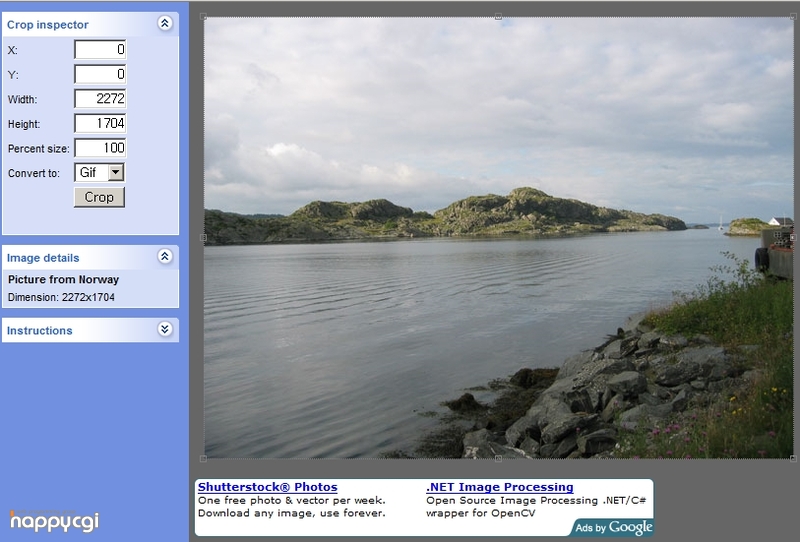The width and height of the screenshot is (800, 542).
Task: Click right-middle crop handle of the image
Action: point(793,237)
